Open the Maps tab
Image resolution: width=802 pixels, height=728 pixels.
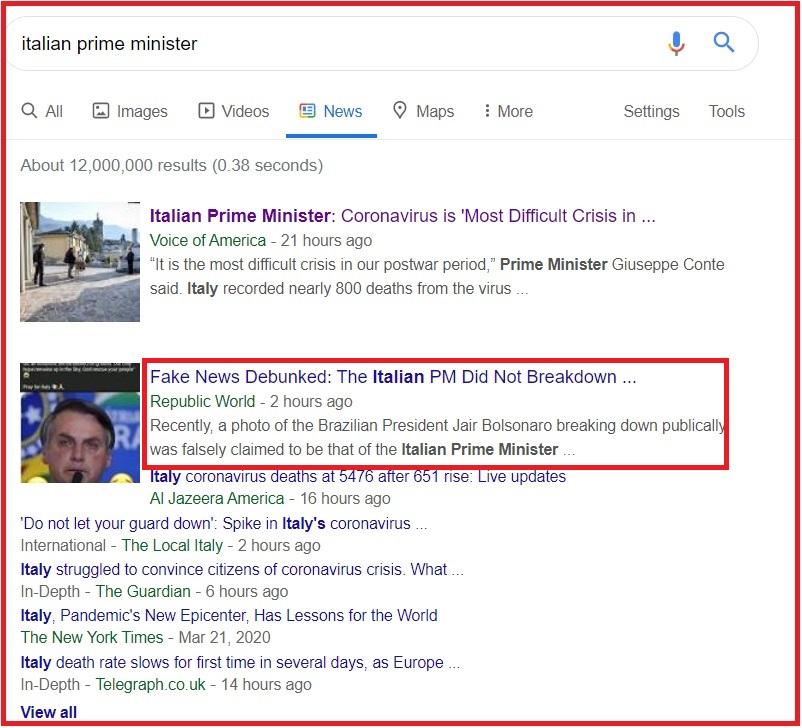(424, 111)
